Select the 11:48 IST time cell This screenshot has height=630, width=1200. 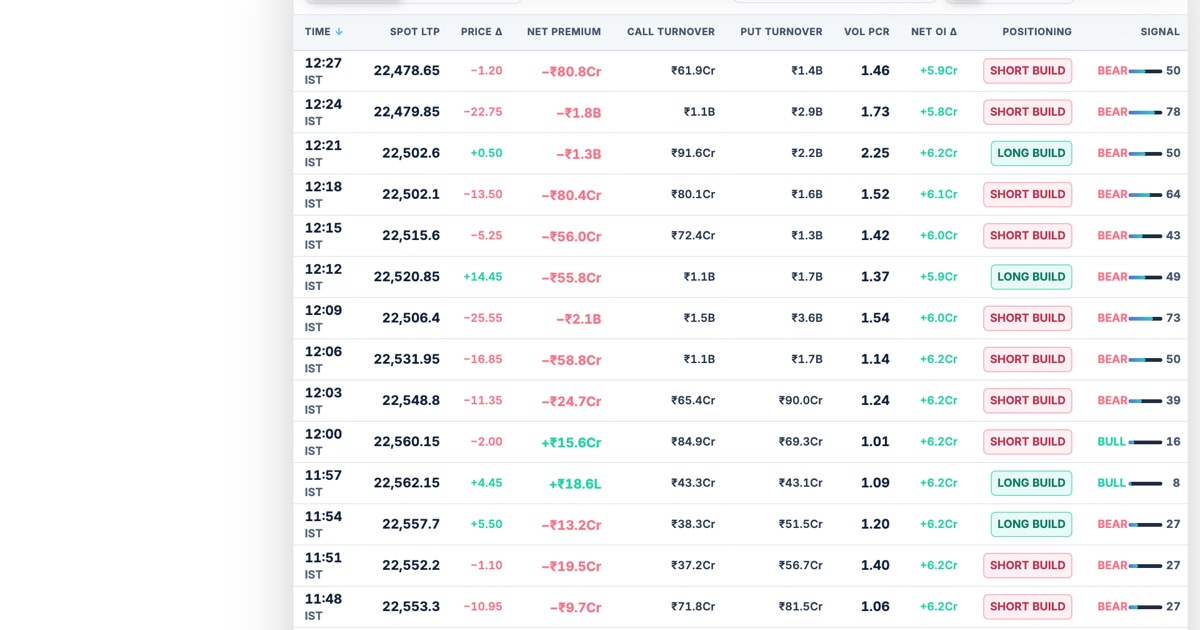(323, 607)
